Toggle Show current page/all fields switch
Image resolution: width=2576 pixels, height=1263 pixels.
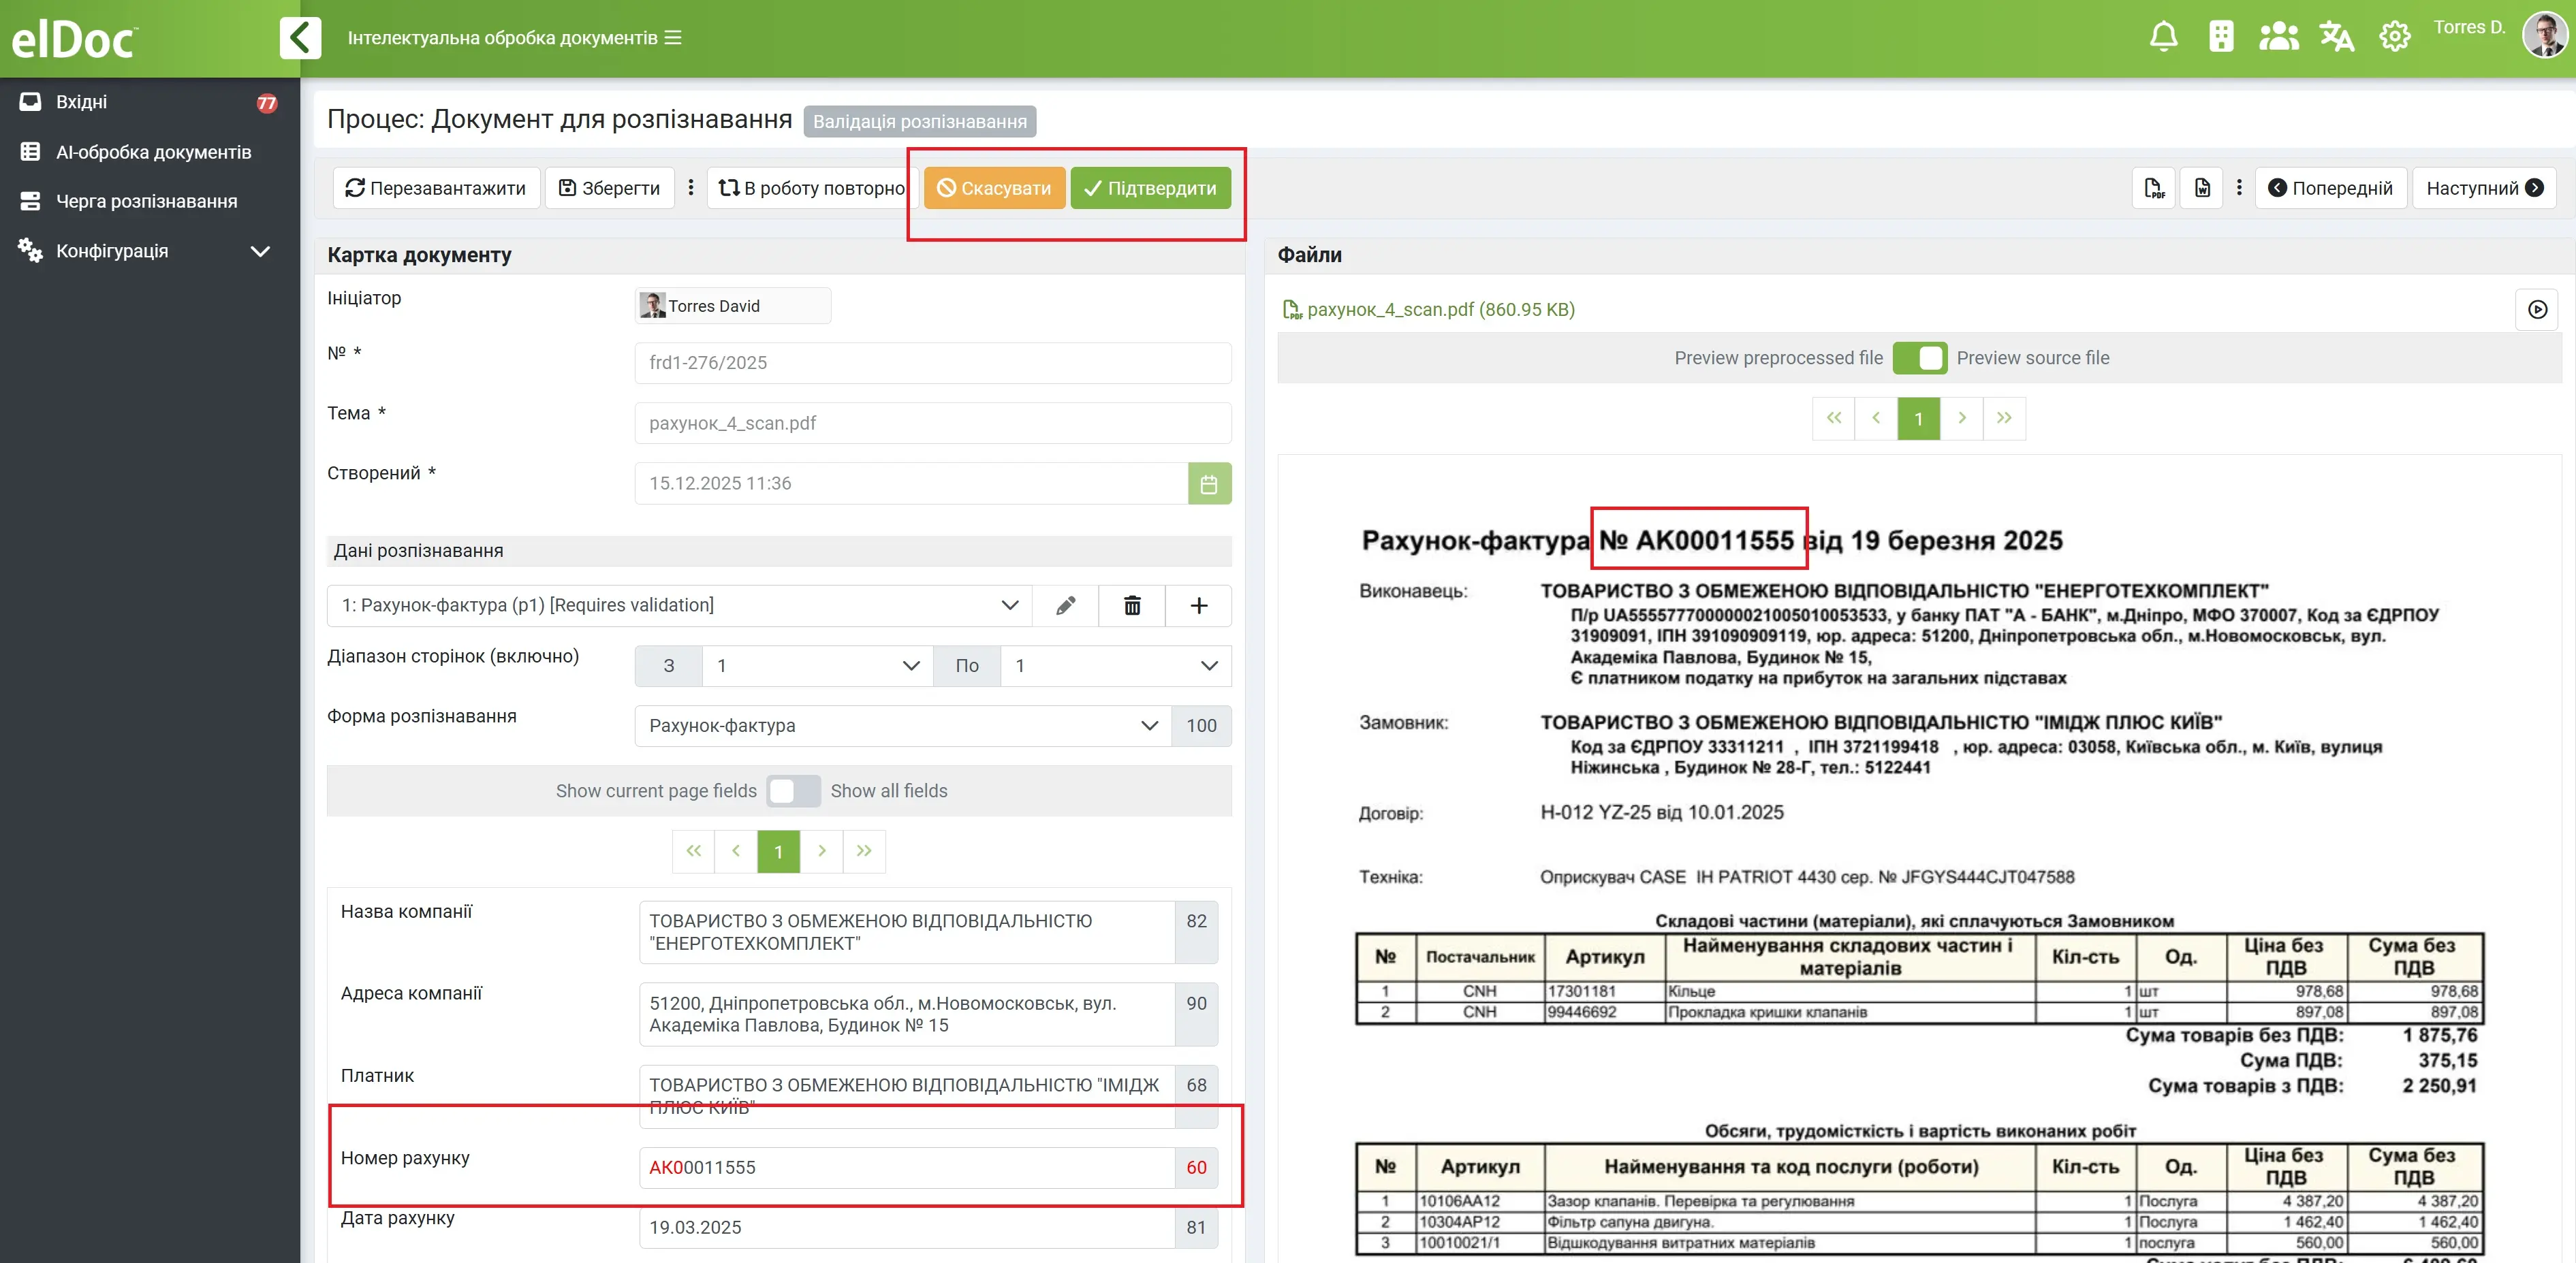(x=793, y=791)
